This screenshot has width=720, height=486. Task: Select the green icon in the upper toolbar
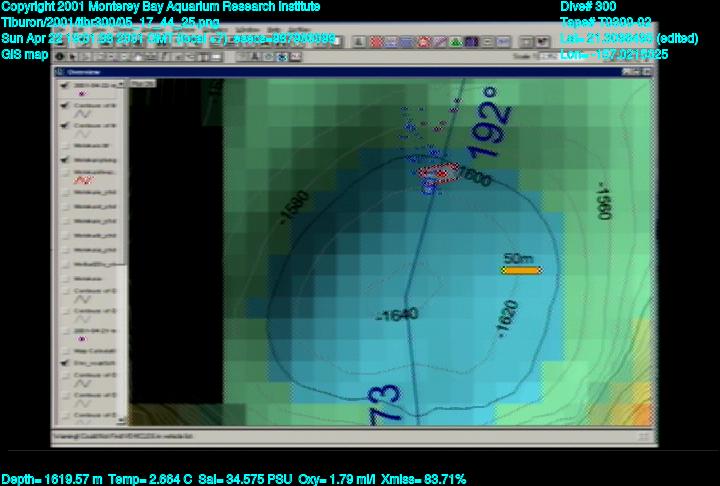tap(455, 42)
